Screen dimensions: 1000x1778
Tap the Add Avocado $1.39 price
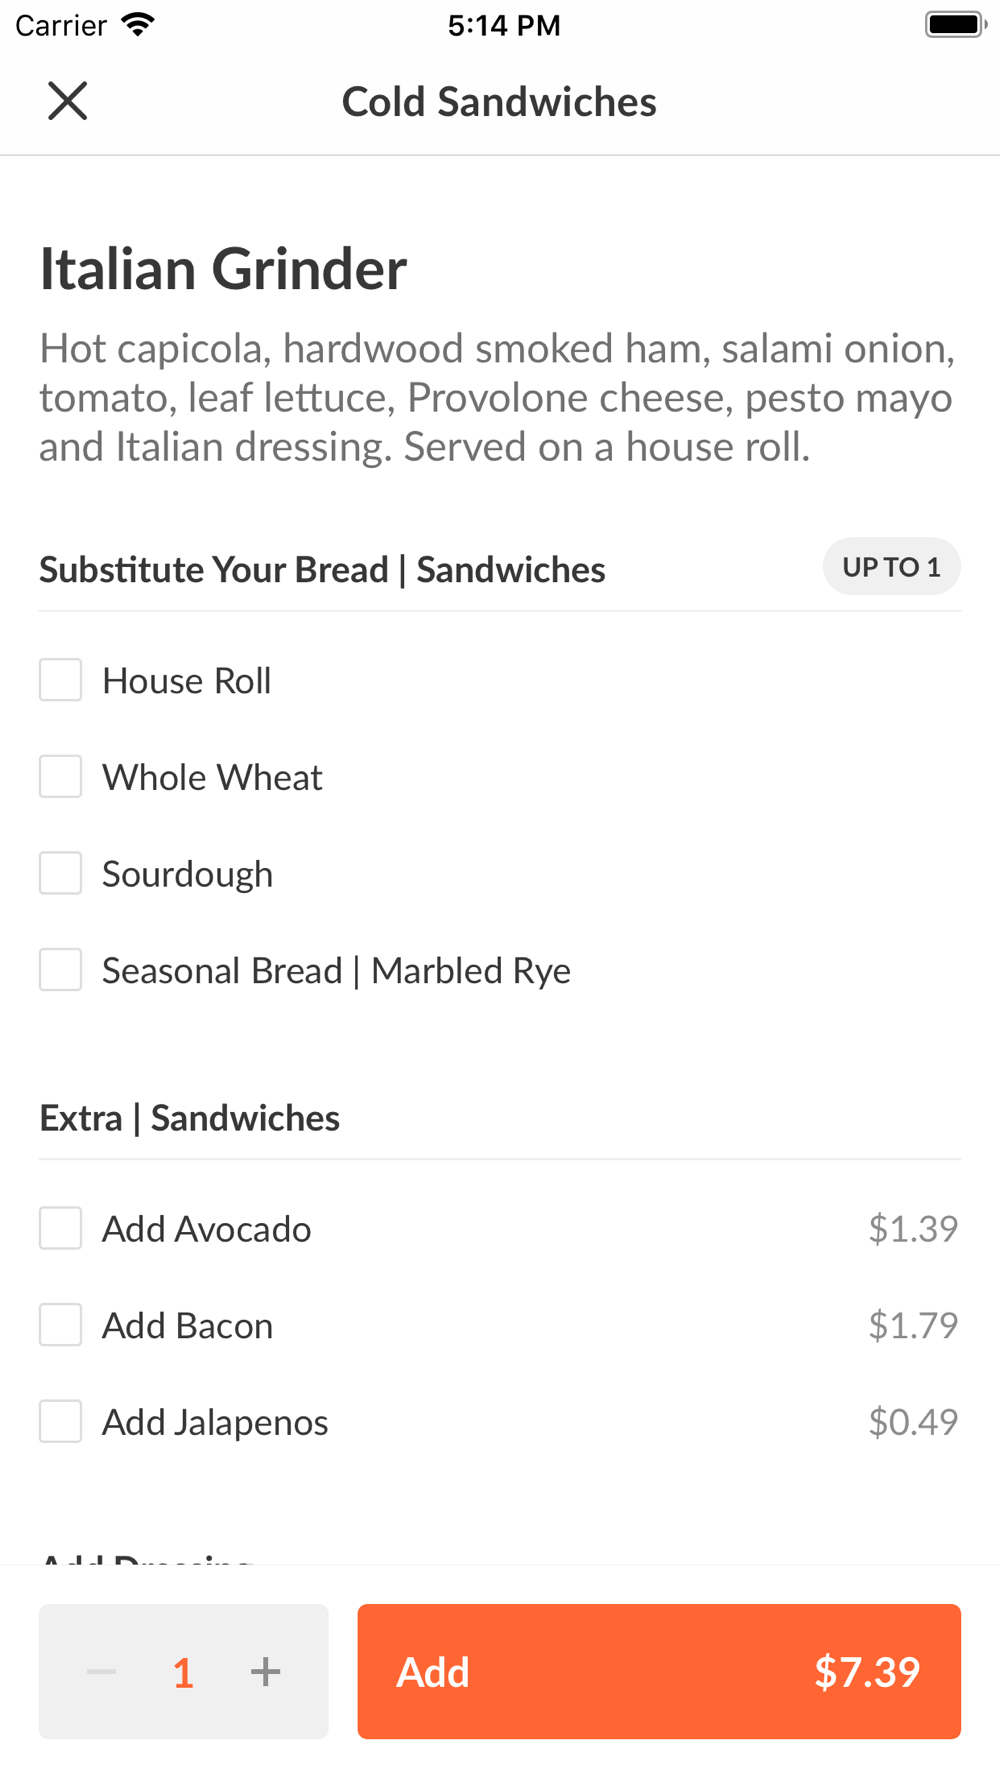coord(912,1228)
